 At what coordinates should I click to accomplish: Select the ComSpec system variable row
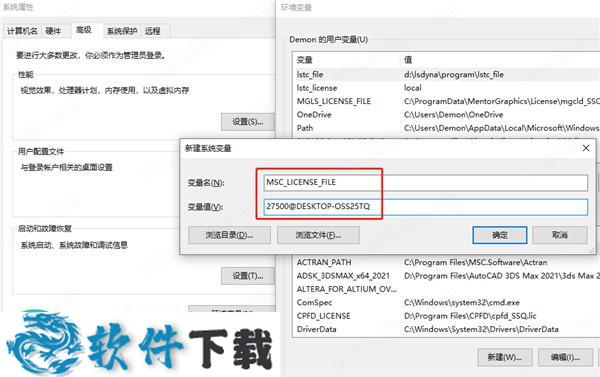(x=446, y=303)
